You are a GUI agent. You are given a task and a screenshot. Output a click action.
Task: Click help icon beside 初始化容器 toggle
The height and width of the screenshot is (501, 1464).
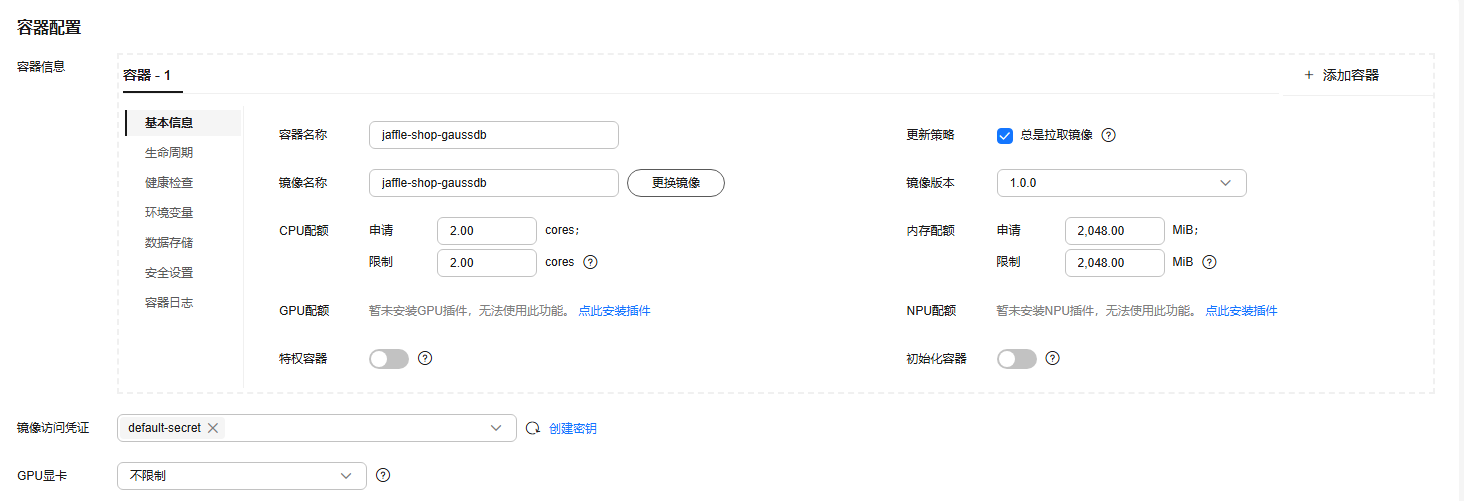pos(1052,358)
